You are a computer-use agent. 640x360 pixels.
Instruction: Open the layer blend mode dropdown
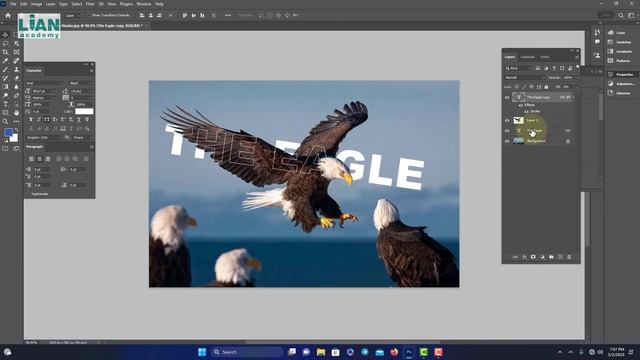pyautogui.click(x=525, y=78)
